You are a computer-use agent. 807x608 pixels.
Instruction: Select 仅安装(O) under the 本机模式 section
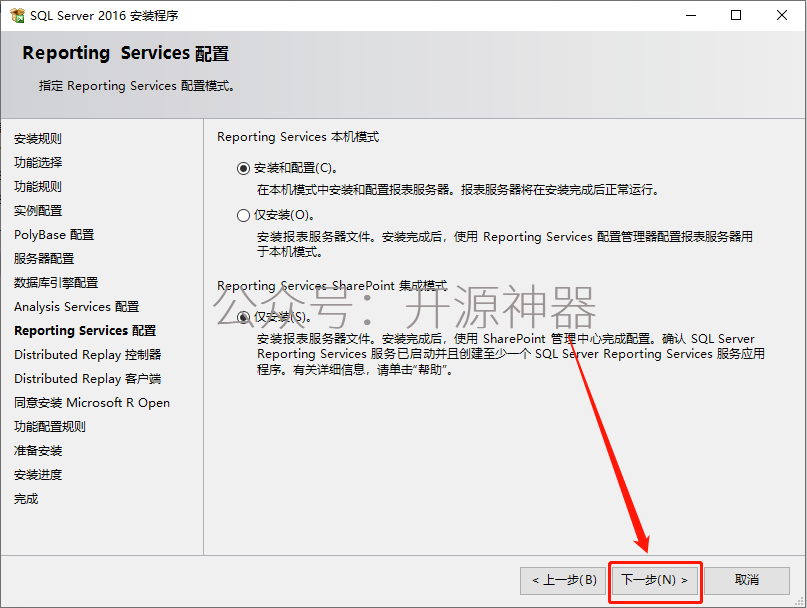point(243,215)
